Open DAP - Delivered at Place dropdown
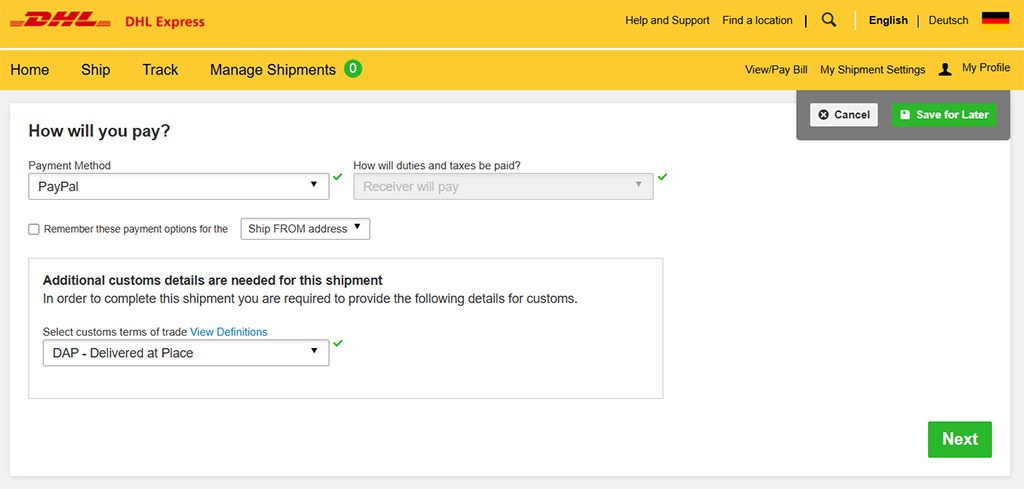Screen dimensions: 1024x489 pyautogui.click(x=186, y=353)
